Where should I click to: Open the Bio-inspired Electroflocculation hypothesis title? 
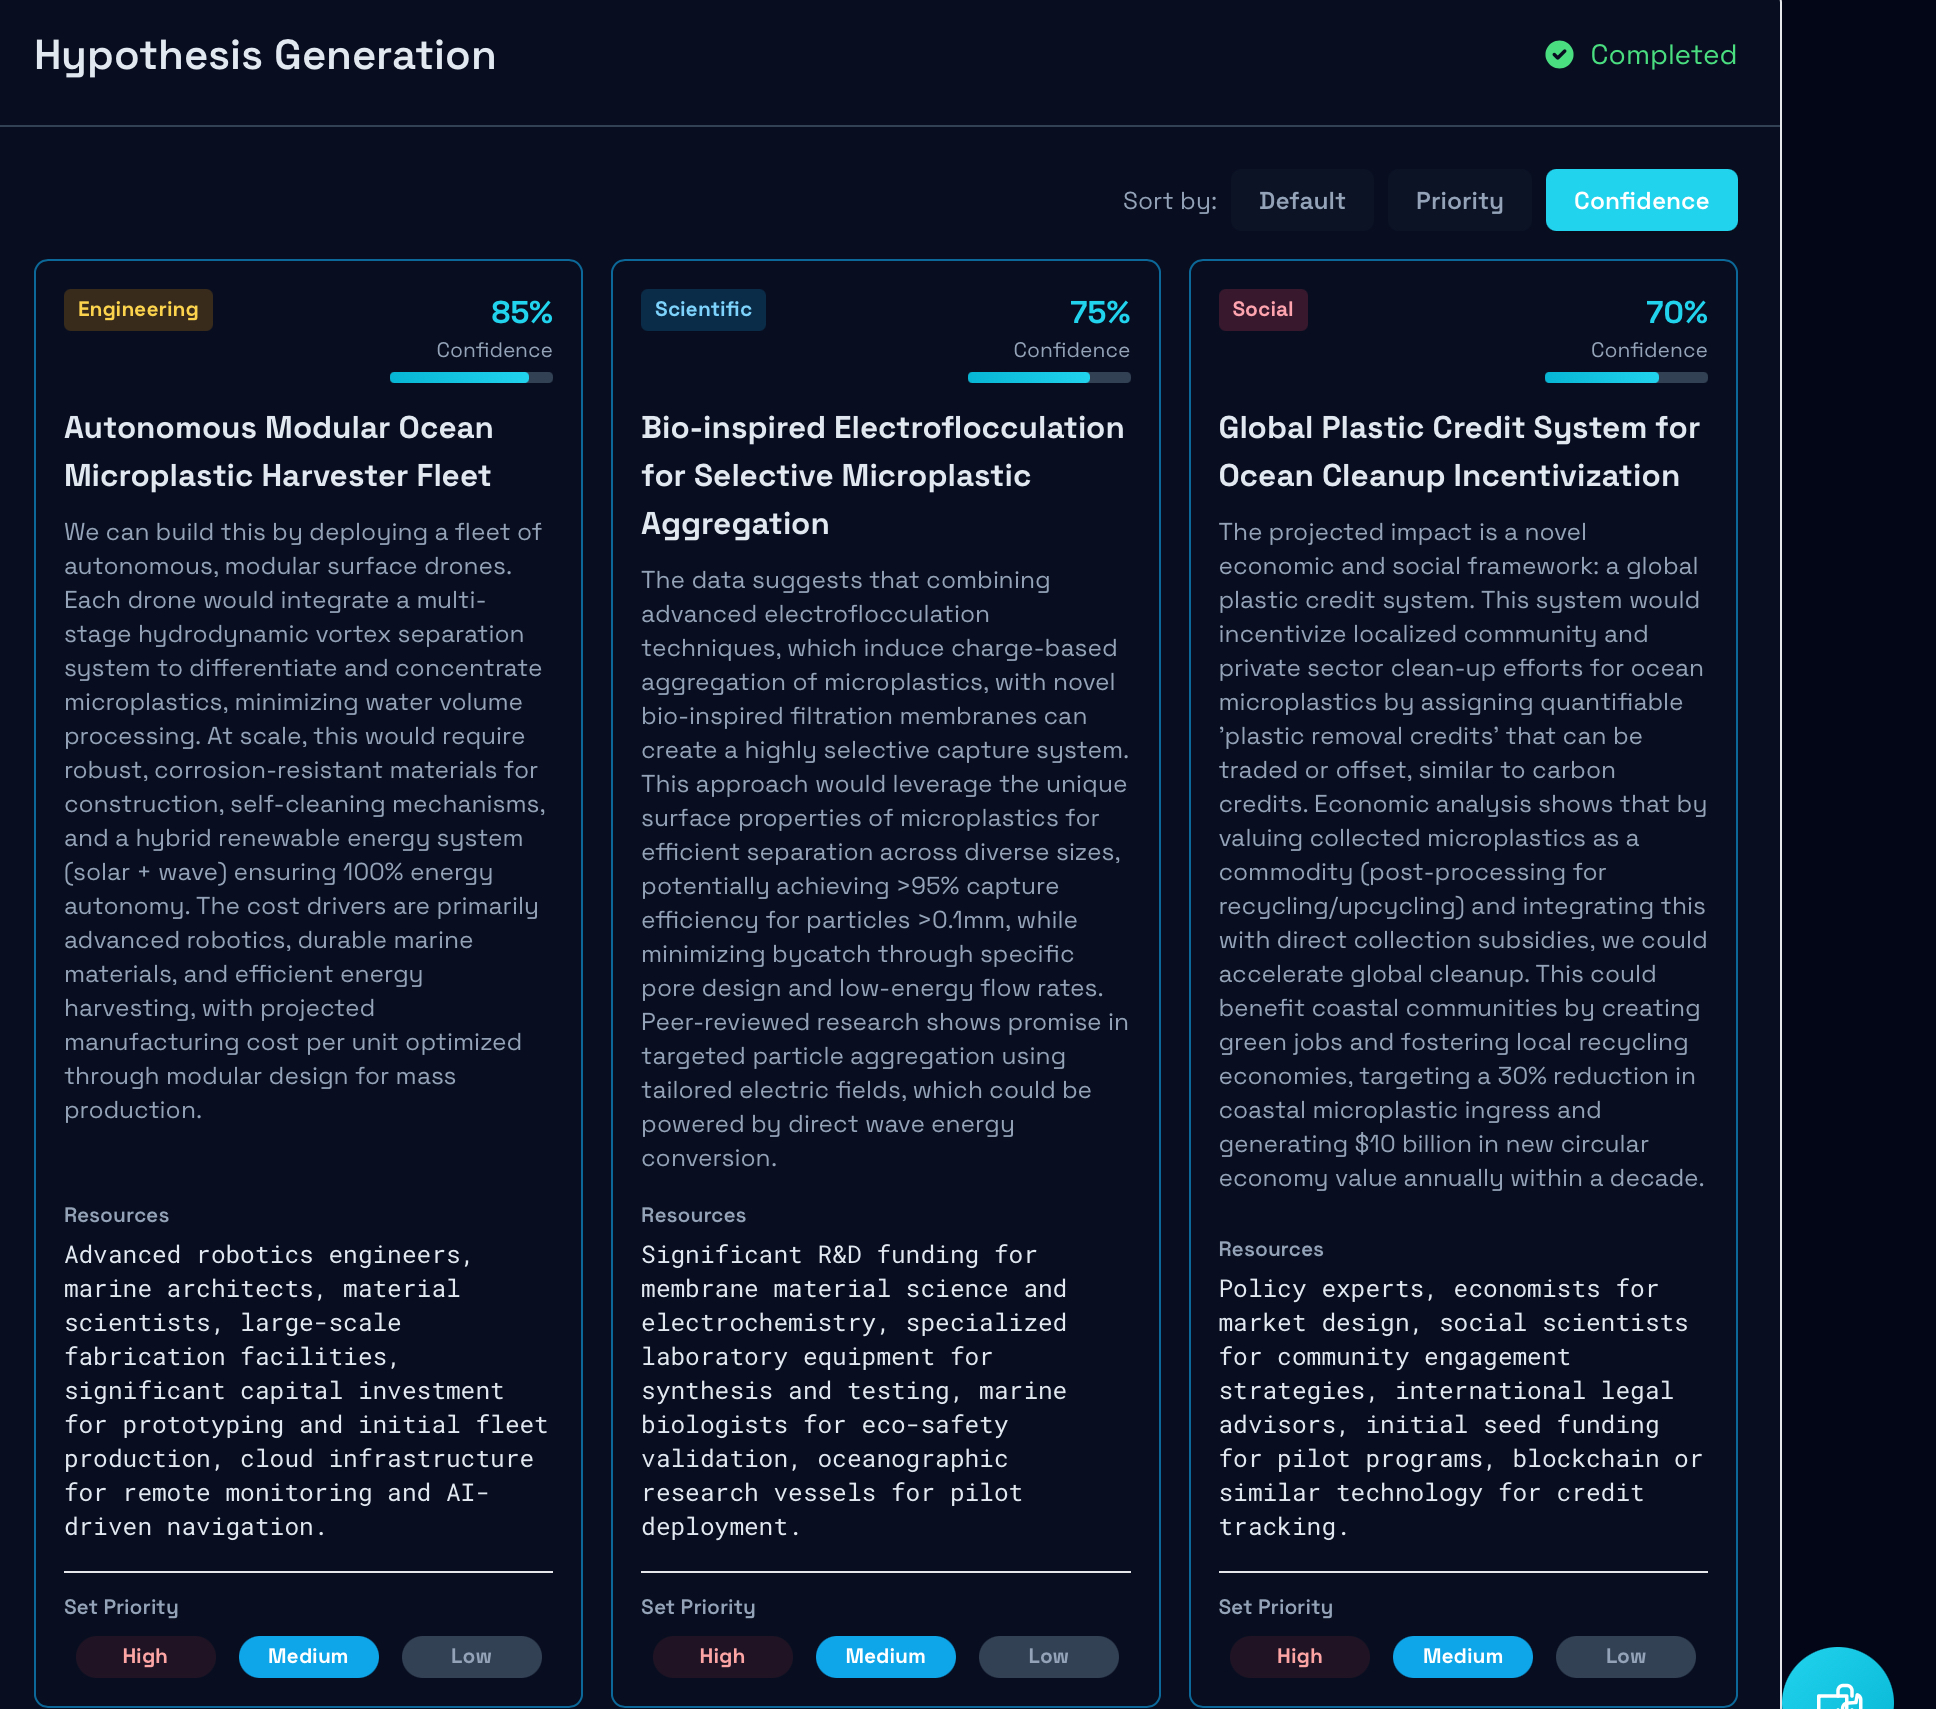[882, 475]
